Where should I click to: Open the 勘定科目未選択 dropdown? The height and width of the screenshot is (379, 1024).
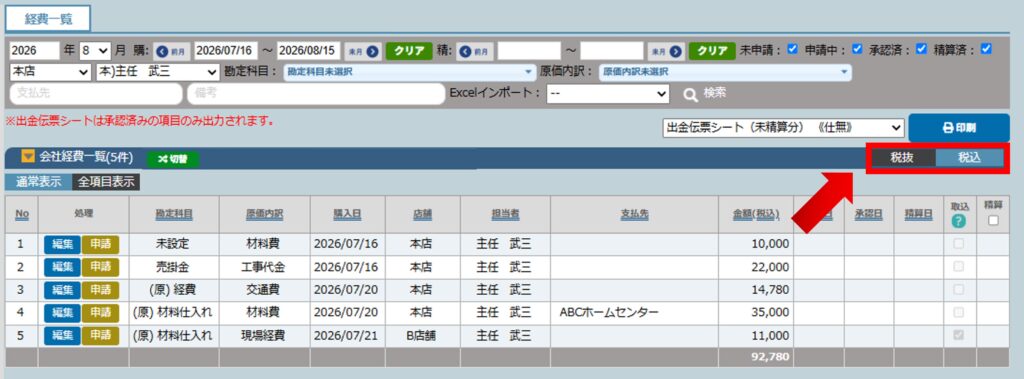[x=410, y=73]
